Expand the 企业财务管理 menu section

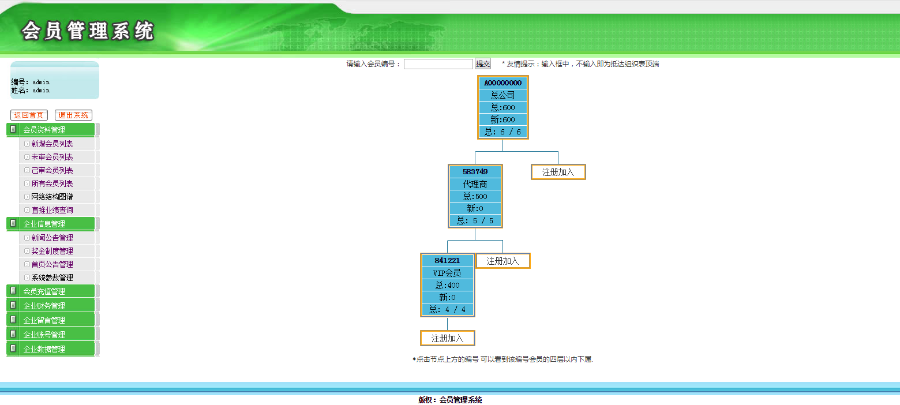point(51,305)
